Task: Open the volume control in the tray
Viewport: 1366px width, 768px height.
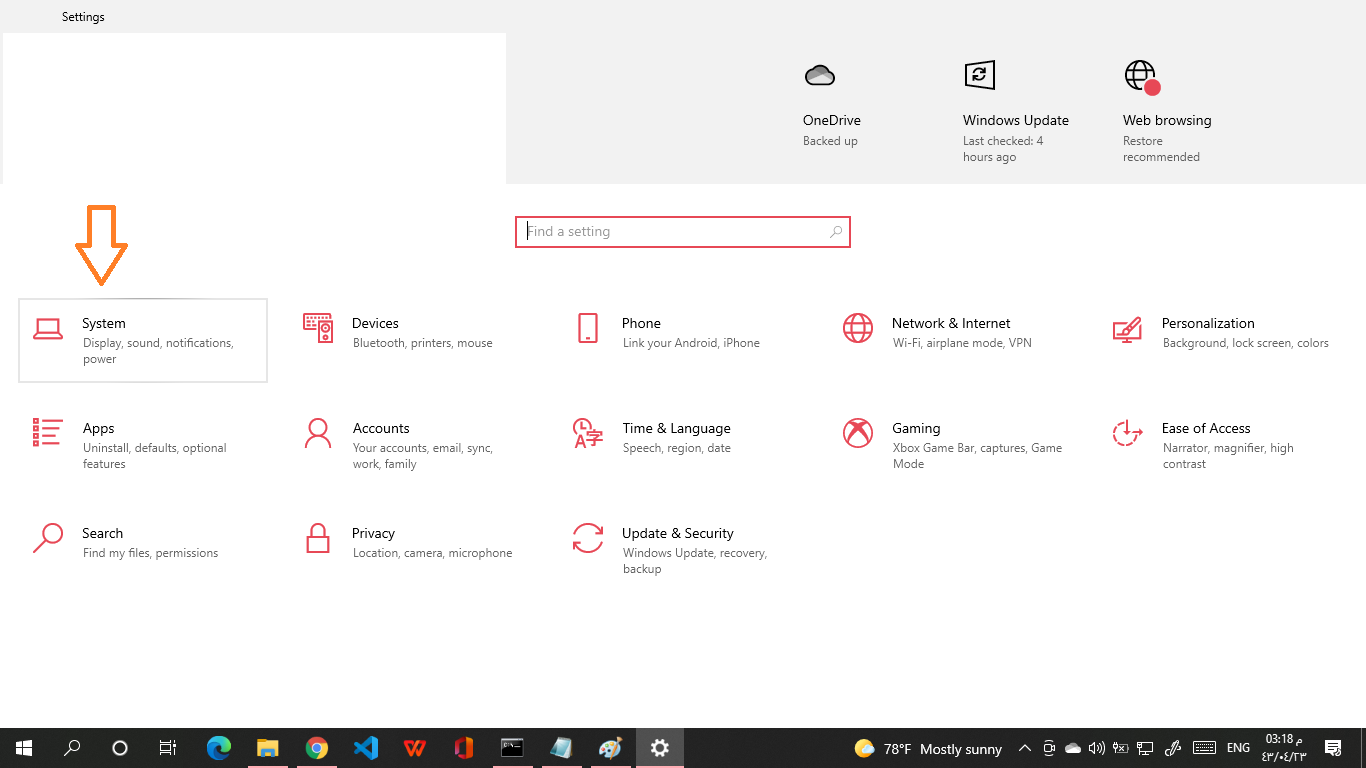Action: tap(1097, 748)
